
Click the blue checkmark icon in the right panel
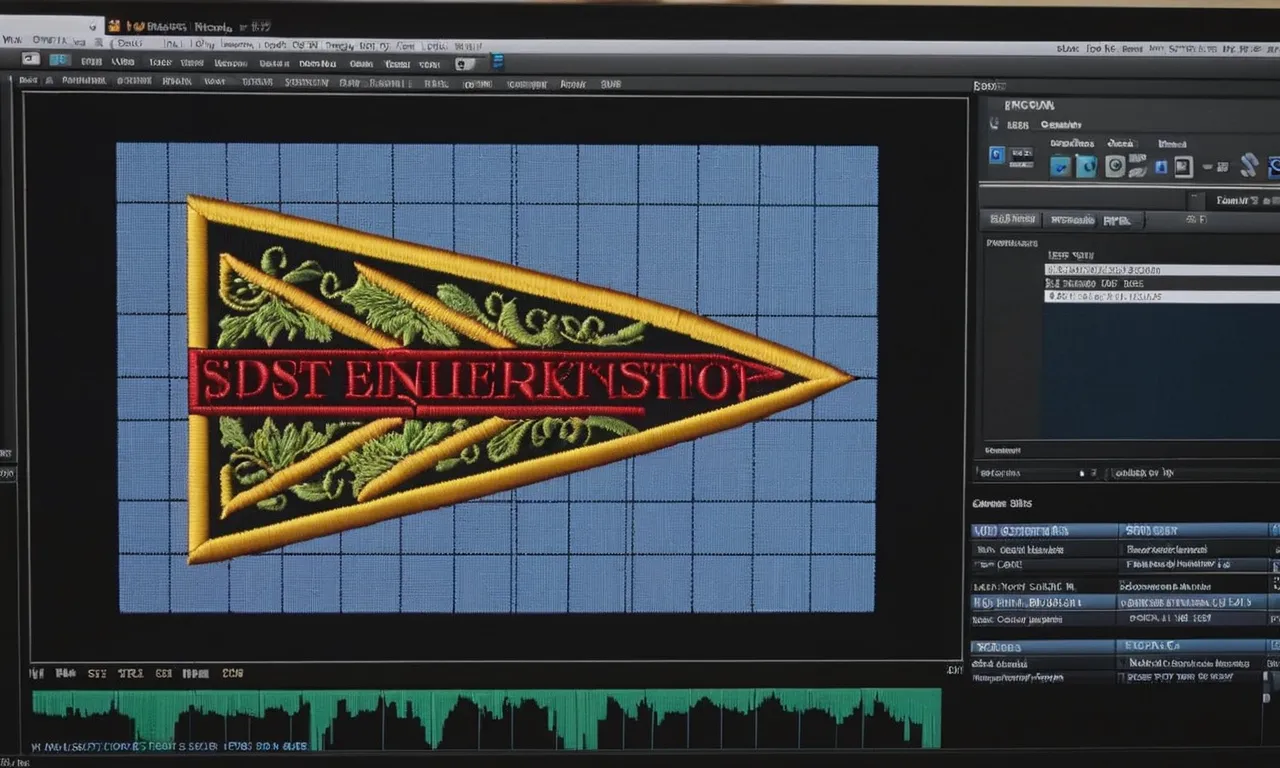click(x=1060, y=166)
